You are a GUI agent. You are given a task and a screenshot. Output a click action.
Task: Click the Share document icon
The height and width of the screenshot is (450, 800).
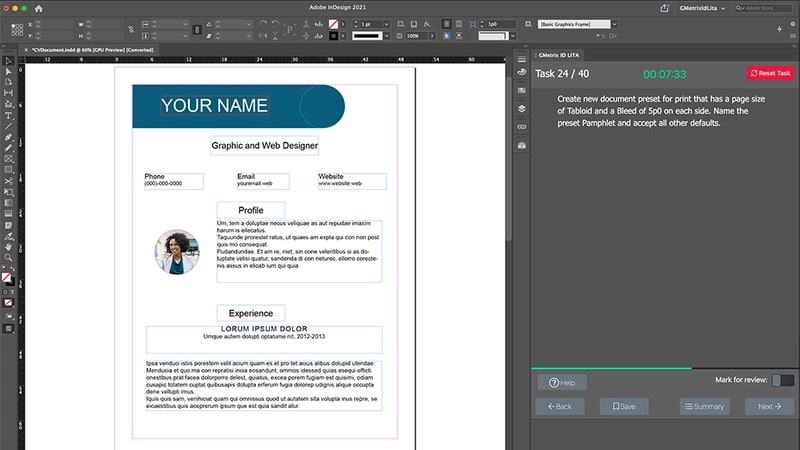[x=664, y=8]
